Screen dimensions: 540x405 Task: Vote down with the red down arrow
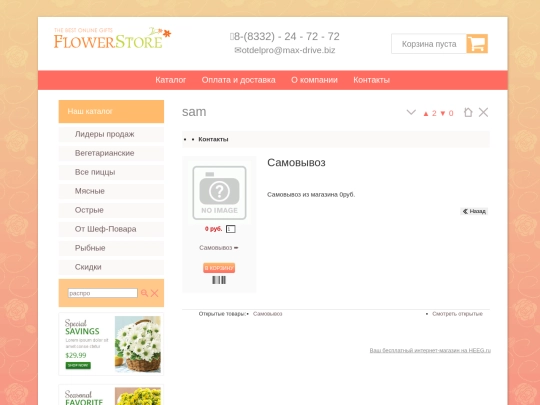pyautogui.click(x=443, y=114)
